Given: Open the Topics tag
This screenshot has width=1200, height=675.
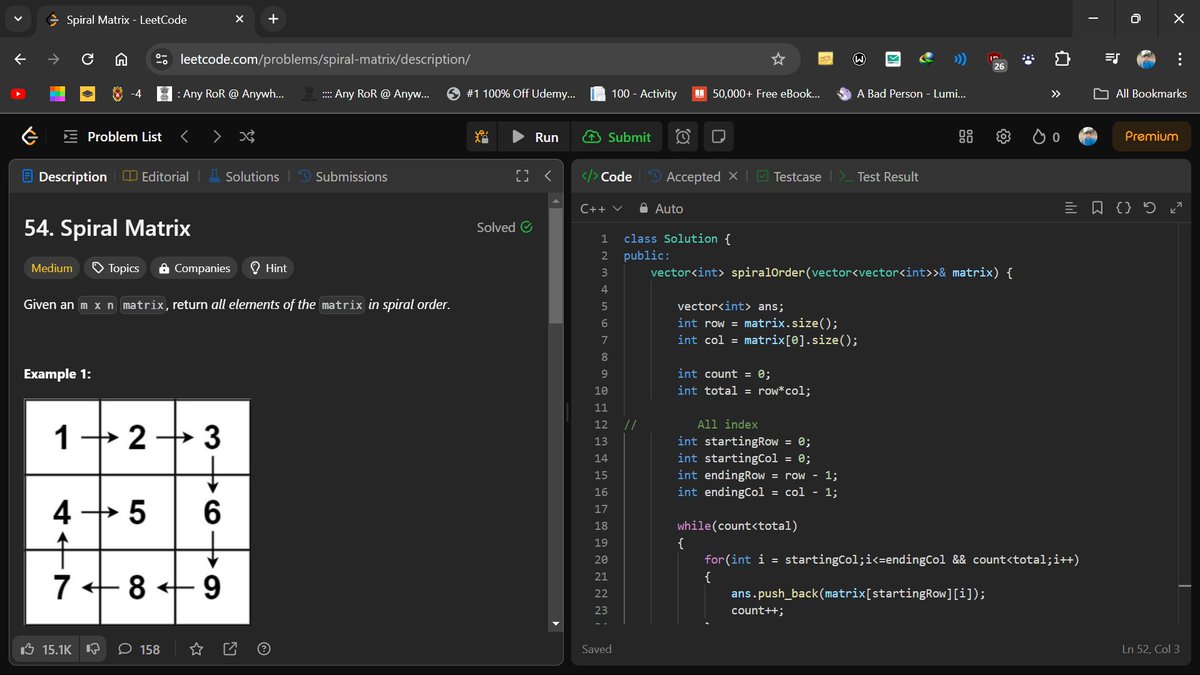Looking at the screenshot, I should click(114, 268).
